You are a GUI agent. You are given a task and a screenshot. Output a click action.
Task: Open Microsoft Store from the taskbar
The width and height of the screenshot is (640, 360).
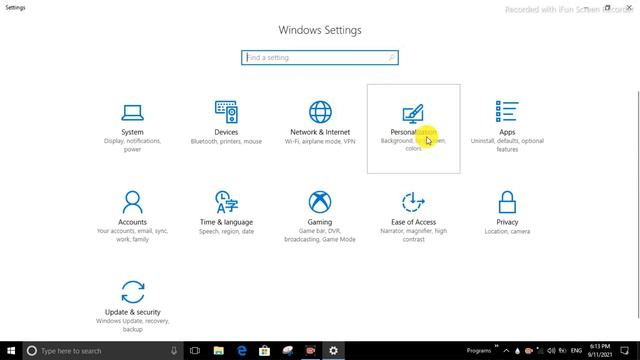pos(264,351)
